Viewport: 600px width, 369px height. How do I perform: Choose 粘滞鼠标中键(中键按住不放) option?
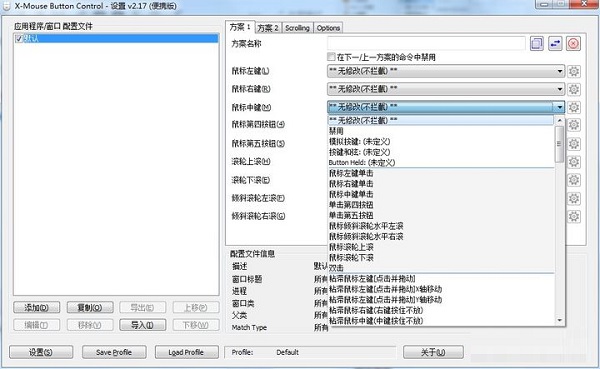coord(441,321)
